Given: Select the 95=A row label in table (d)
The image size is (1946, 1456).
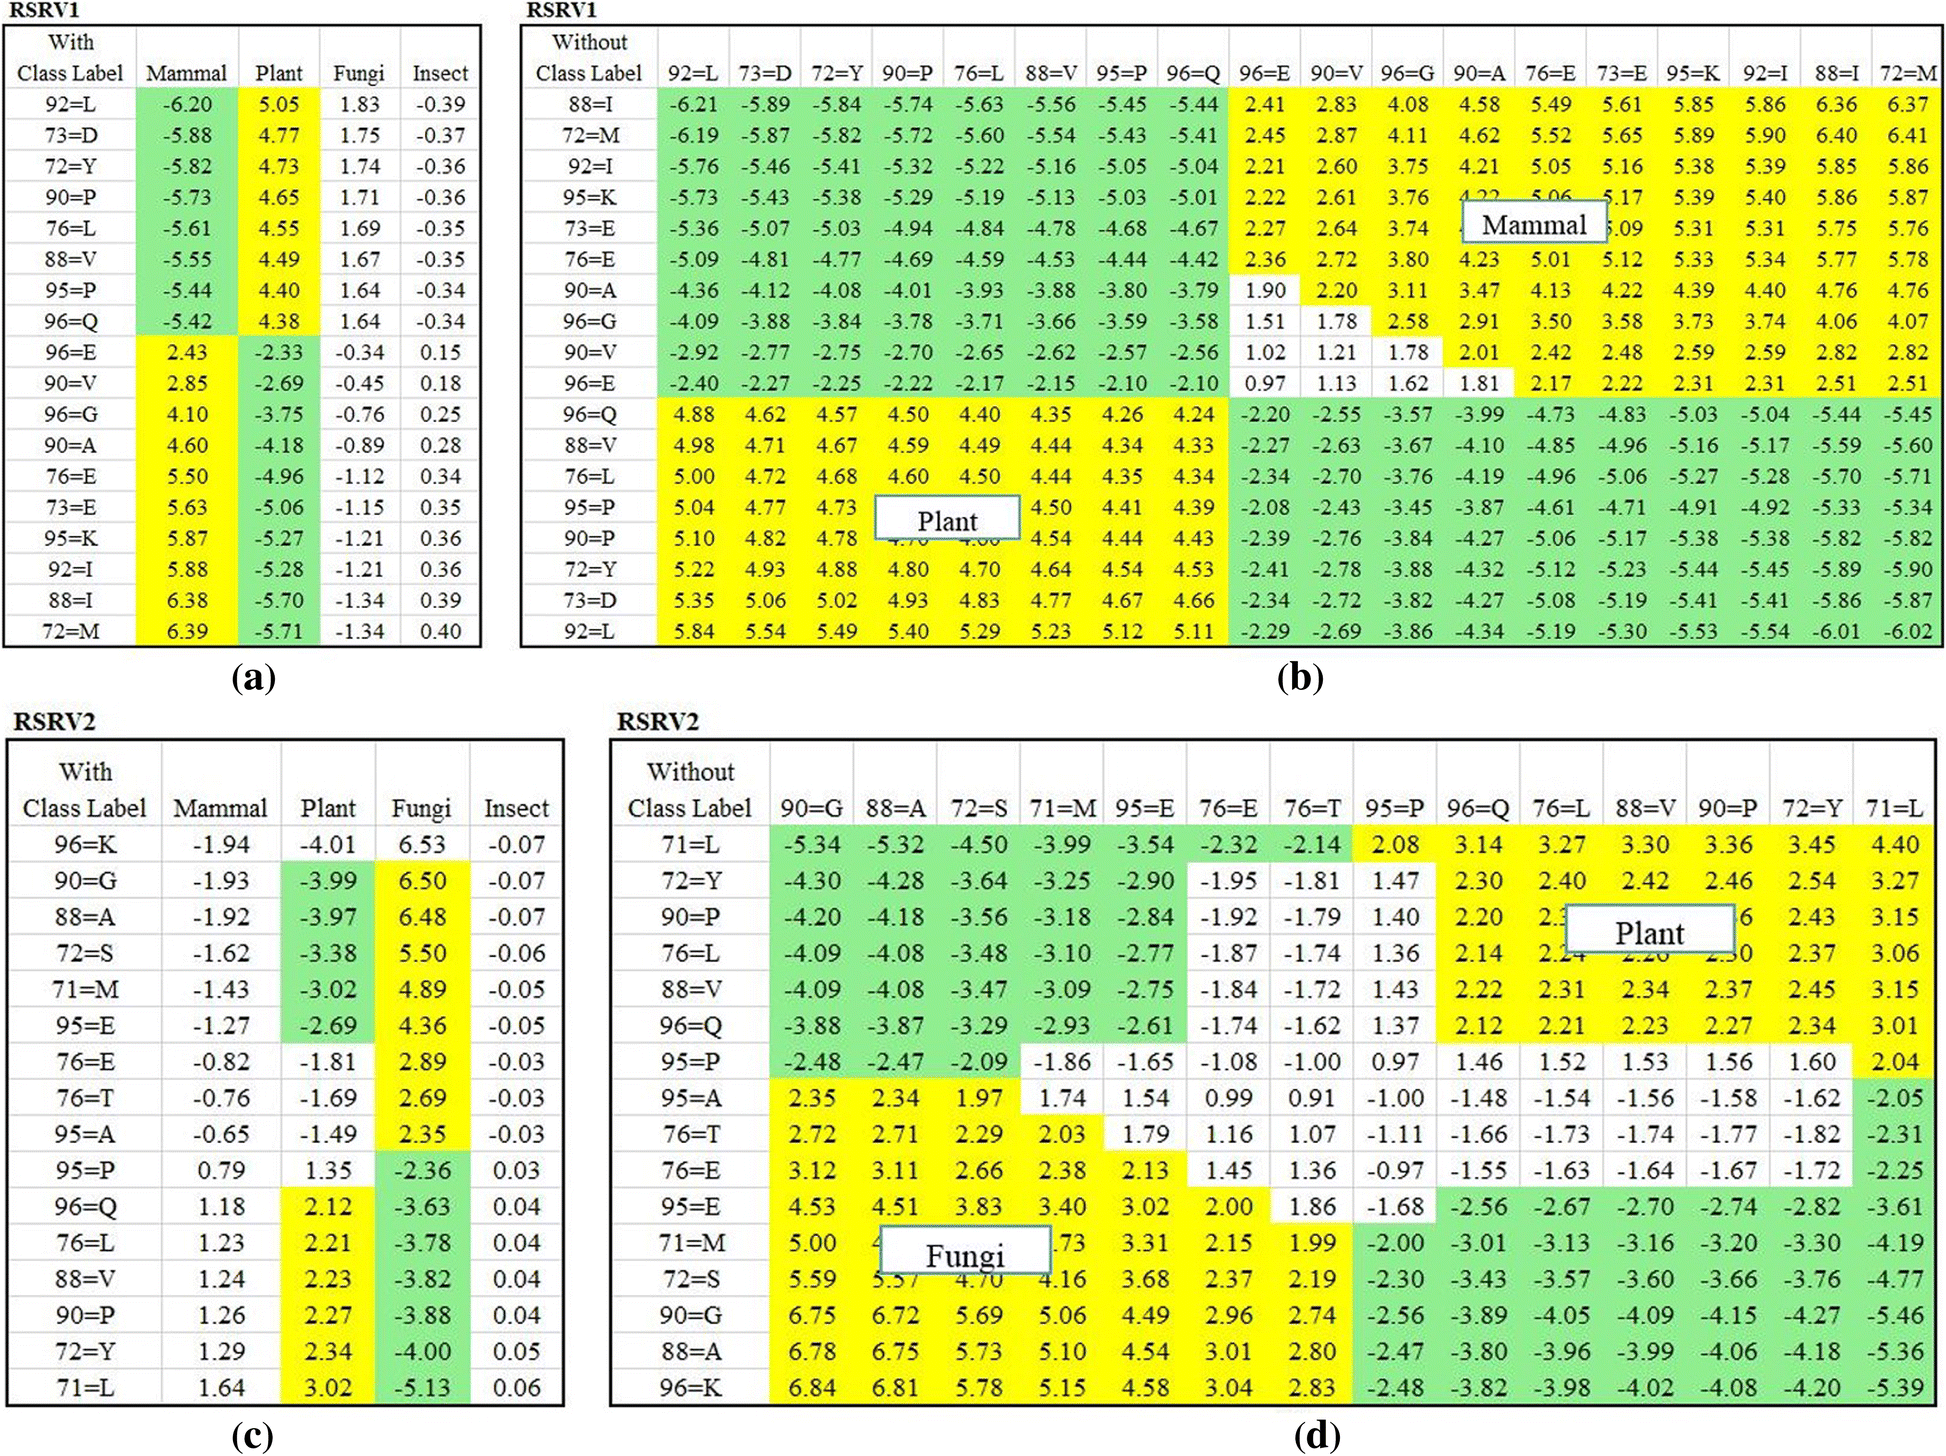Looking at the screenshot, I should pos(690,1098).
